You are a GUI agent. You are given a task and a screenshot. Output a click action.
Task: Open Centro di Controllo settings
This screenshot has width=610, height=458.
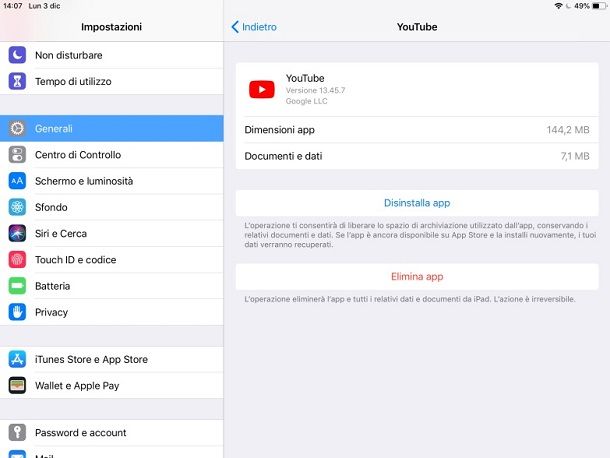click(x=112, y=154)
